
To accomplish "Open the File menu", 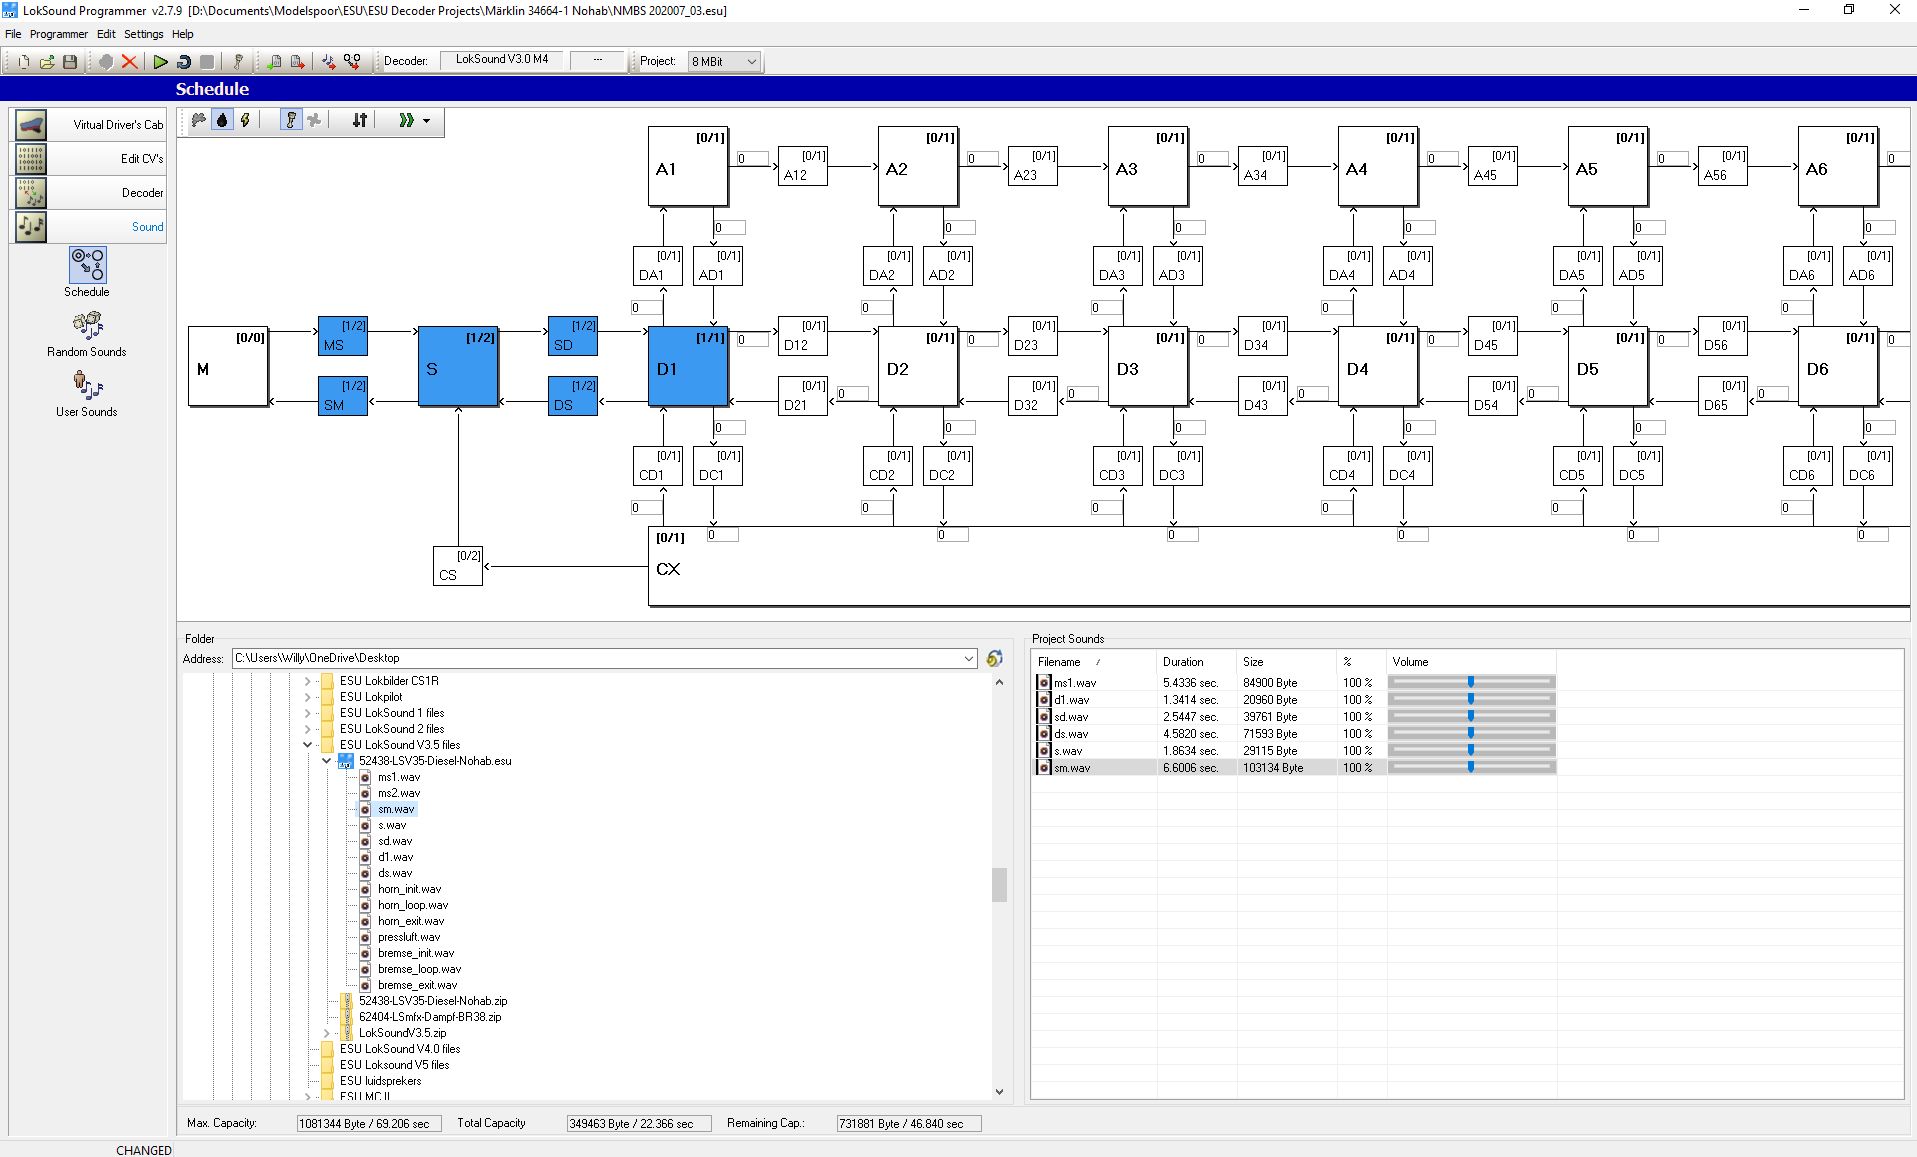I will click(x=13, y=34).
